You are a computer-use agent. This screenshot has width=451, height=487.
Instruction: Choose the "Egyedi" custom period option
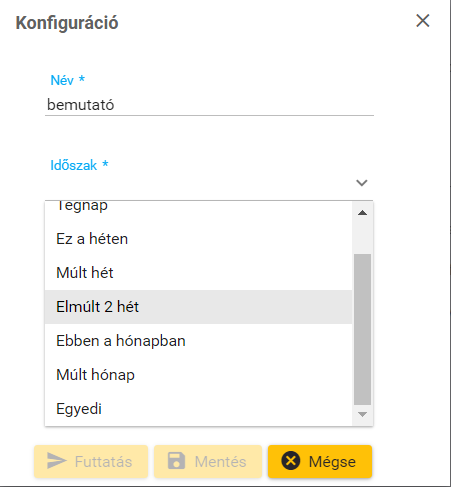198,409
